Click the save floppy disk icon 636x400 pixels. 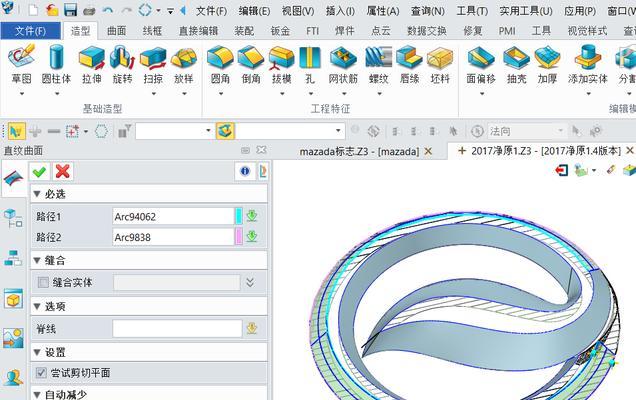(71, 10)
